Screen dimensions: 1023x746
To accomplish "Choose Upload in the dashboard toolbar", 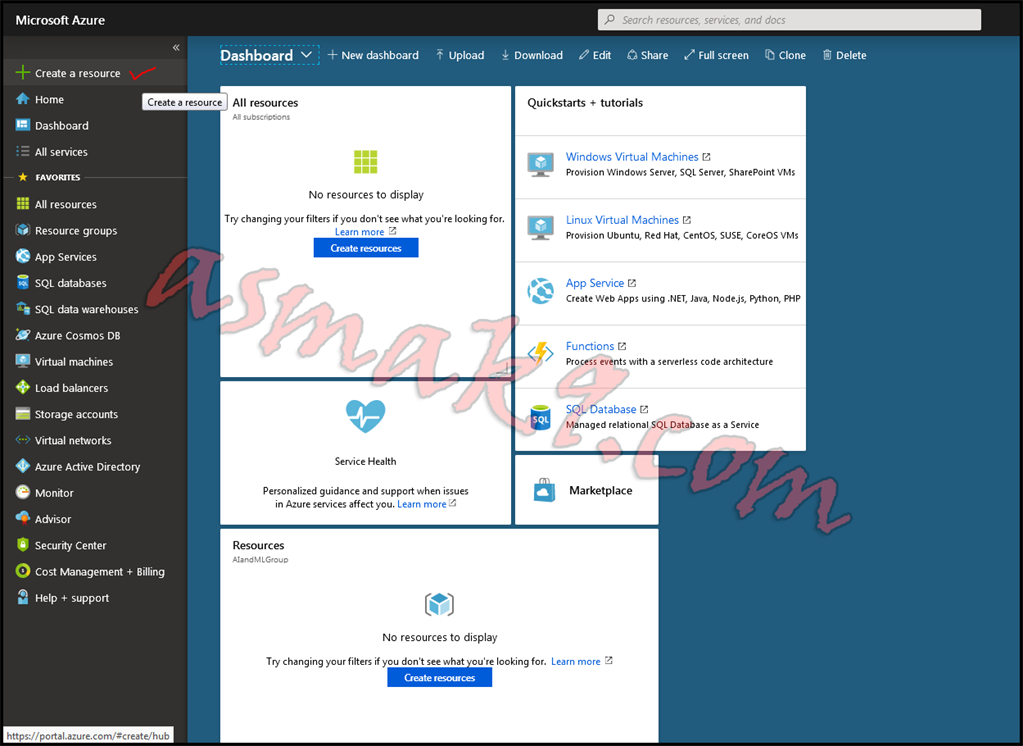I will (x=460, y=55).
